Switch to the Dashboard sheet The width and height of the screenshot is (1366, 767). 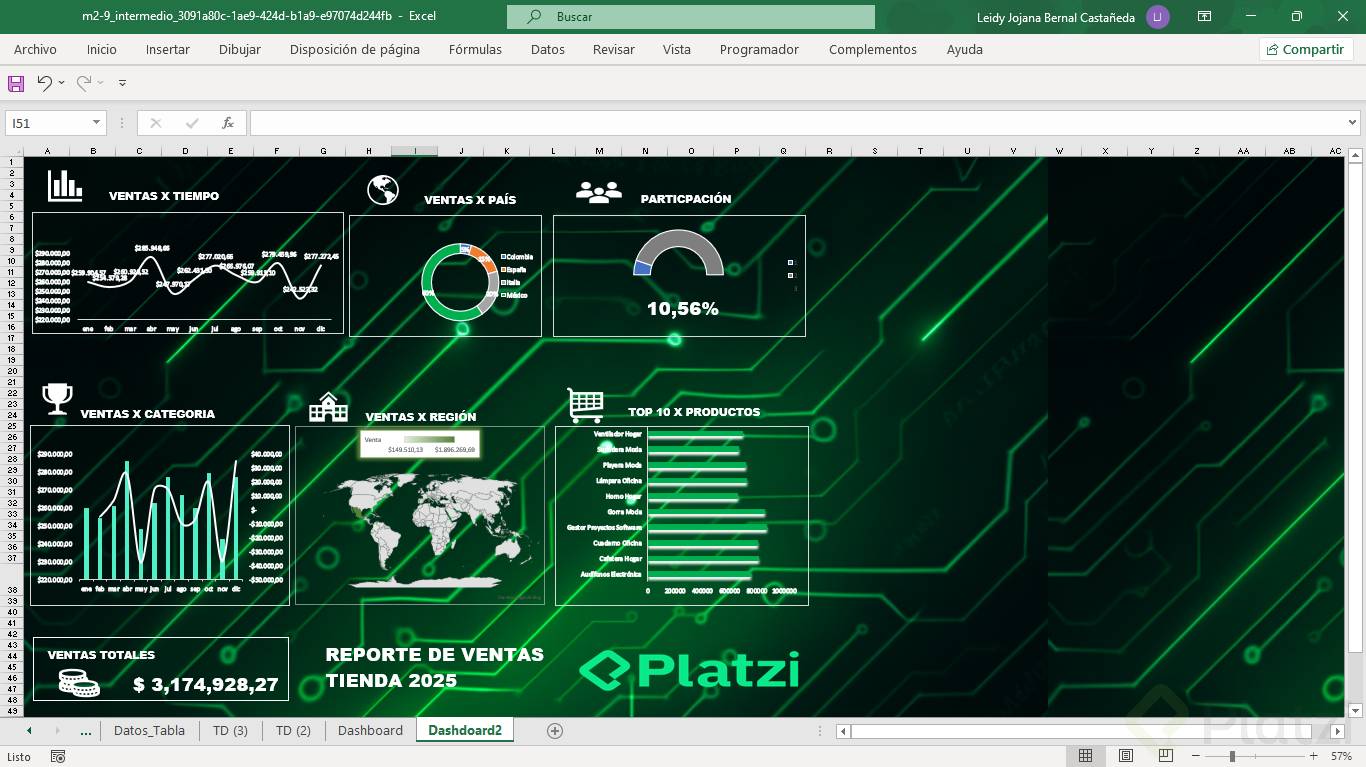[x=370, y=731]
